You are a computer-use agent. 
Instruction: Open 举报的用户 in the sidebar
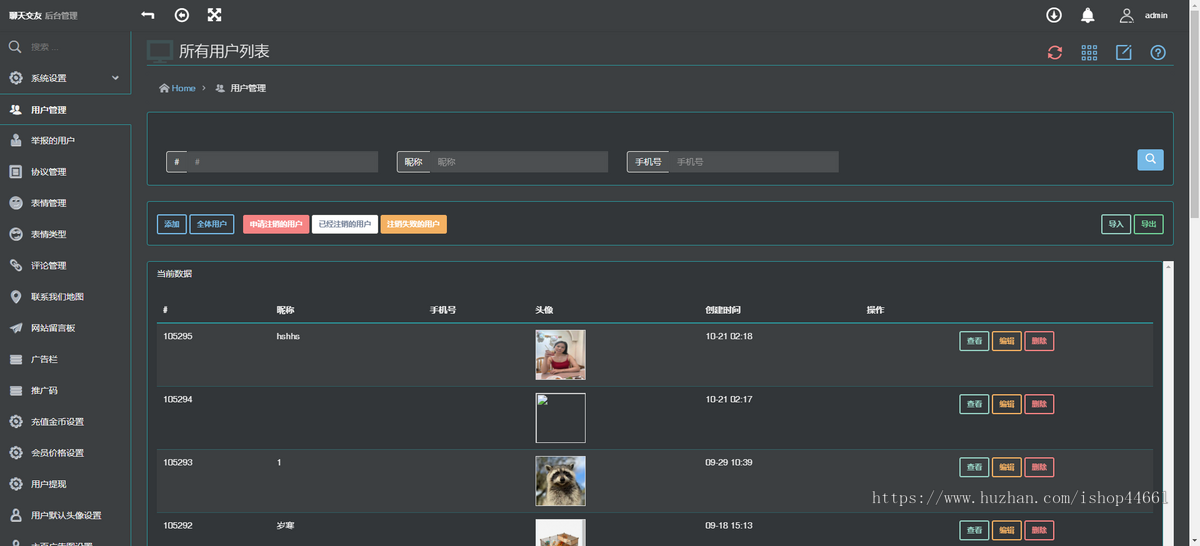coord(53,141)
